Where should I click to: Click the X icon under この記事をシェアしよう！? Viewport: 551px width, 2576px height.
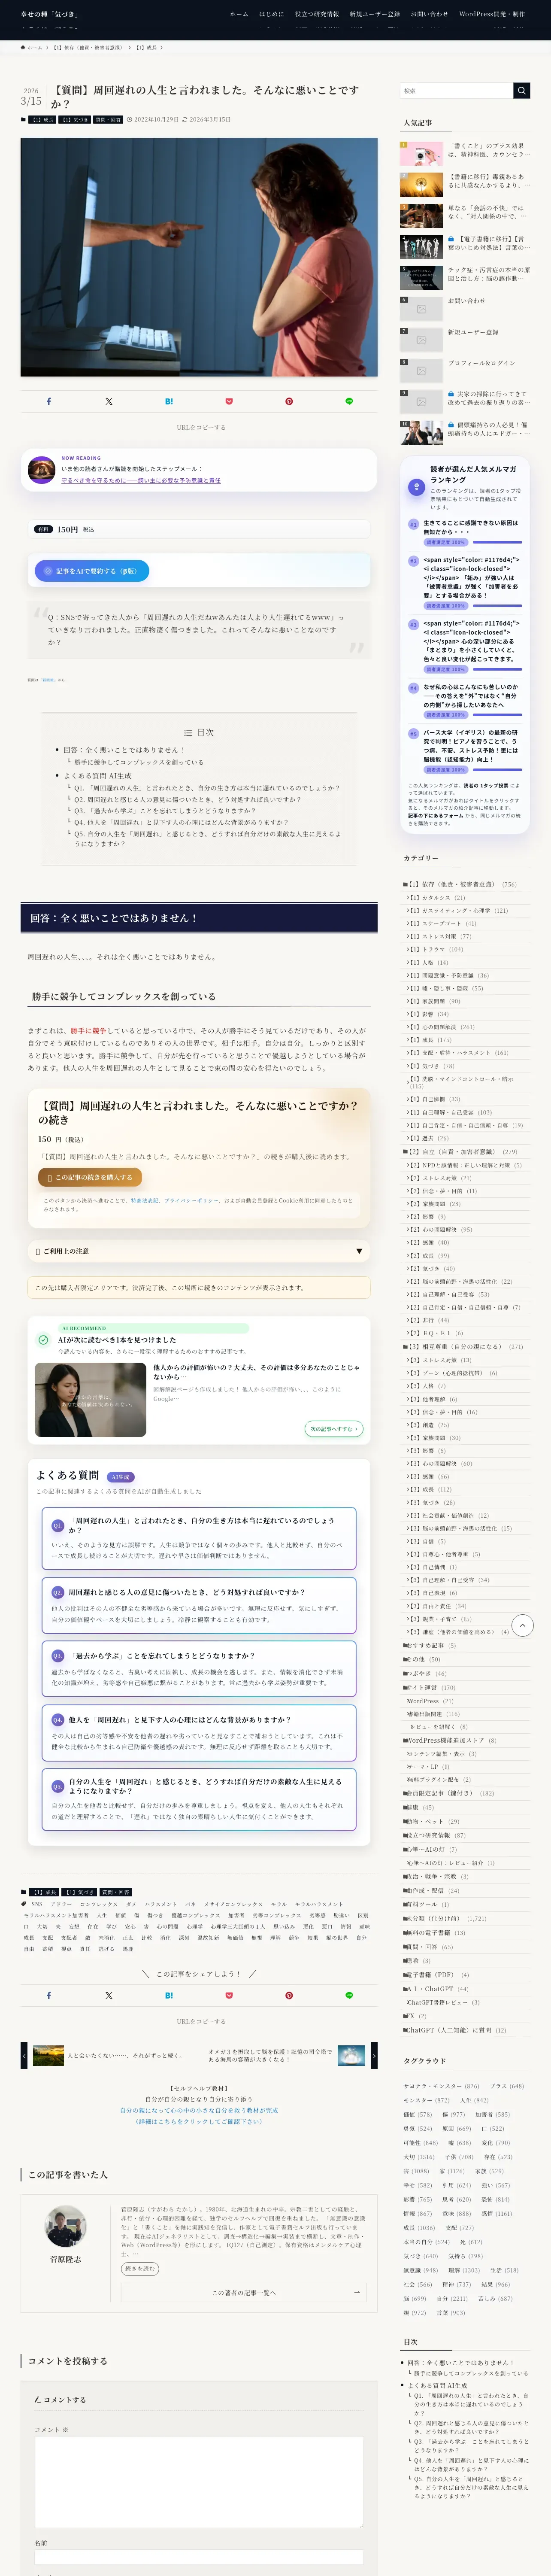(x=109, y=1995)
